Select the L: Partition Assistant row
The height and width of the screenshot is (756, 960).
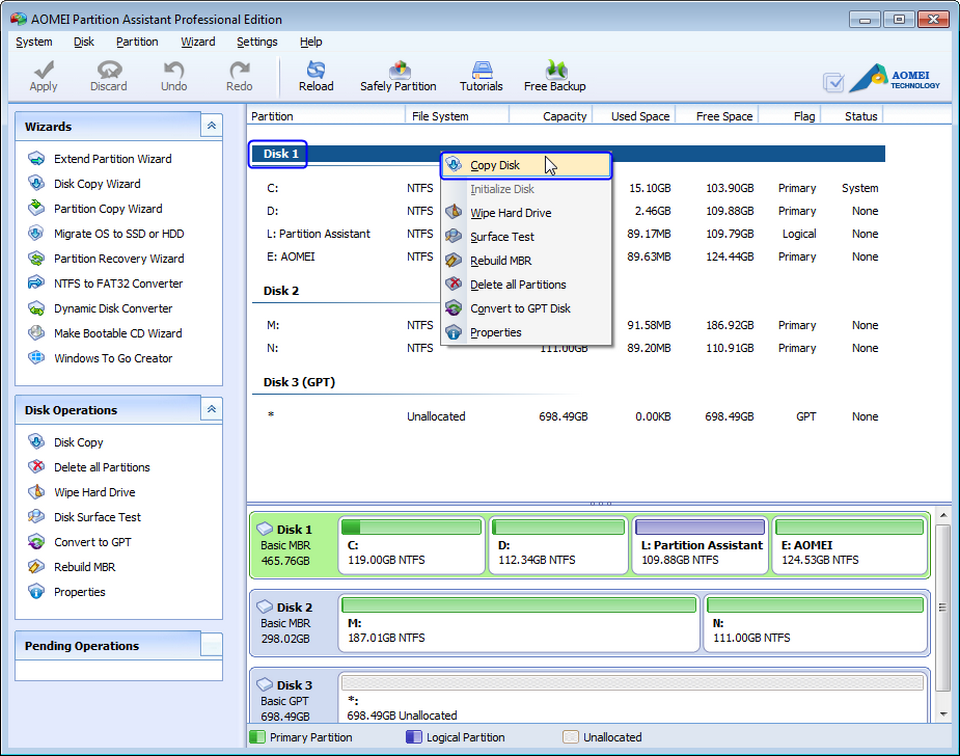(567, 234)
